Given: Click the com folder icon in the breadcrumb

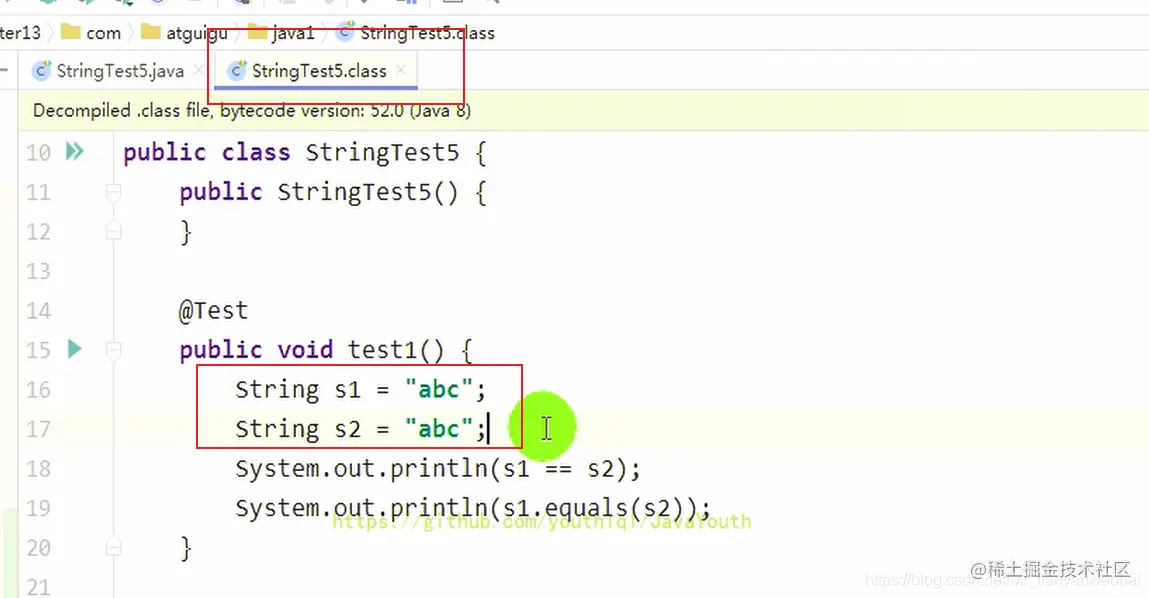Looking at the screenshot, I should (x=70, y=32).
